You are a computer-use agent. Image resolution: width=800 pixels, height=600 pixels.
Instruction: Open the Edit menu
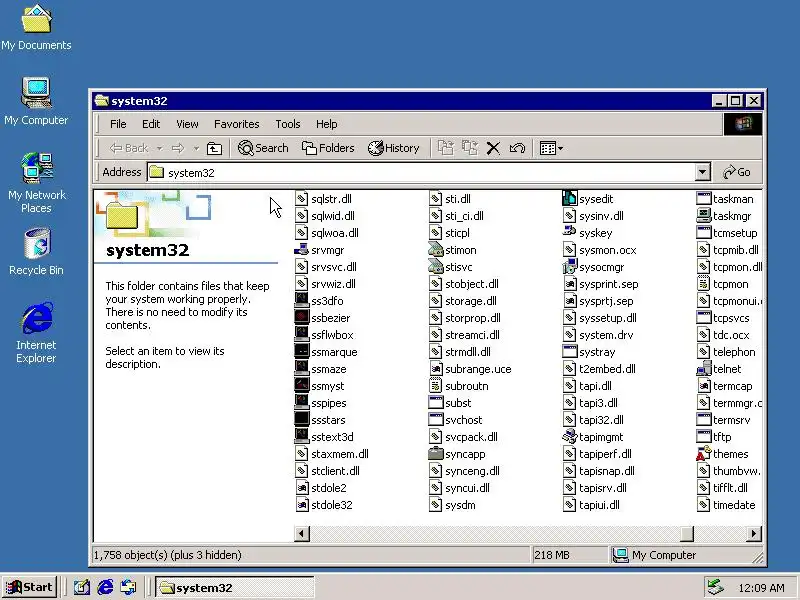coord(151,124)
